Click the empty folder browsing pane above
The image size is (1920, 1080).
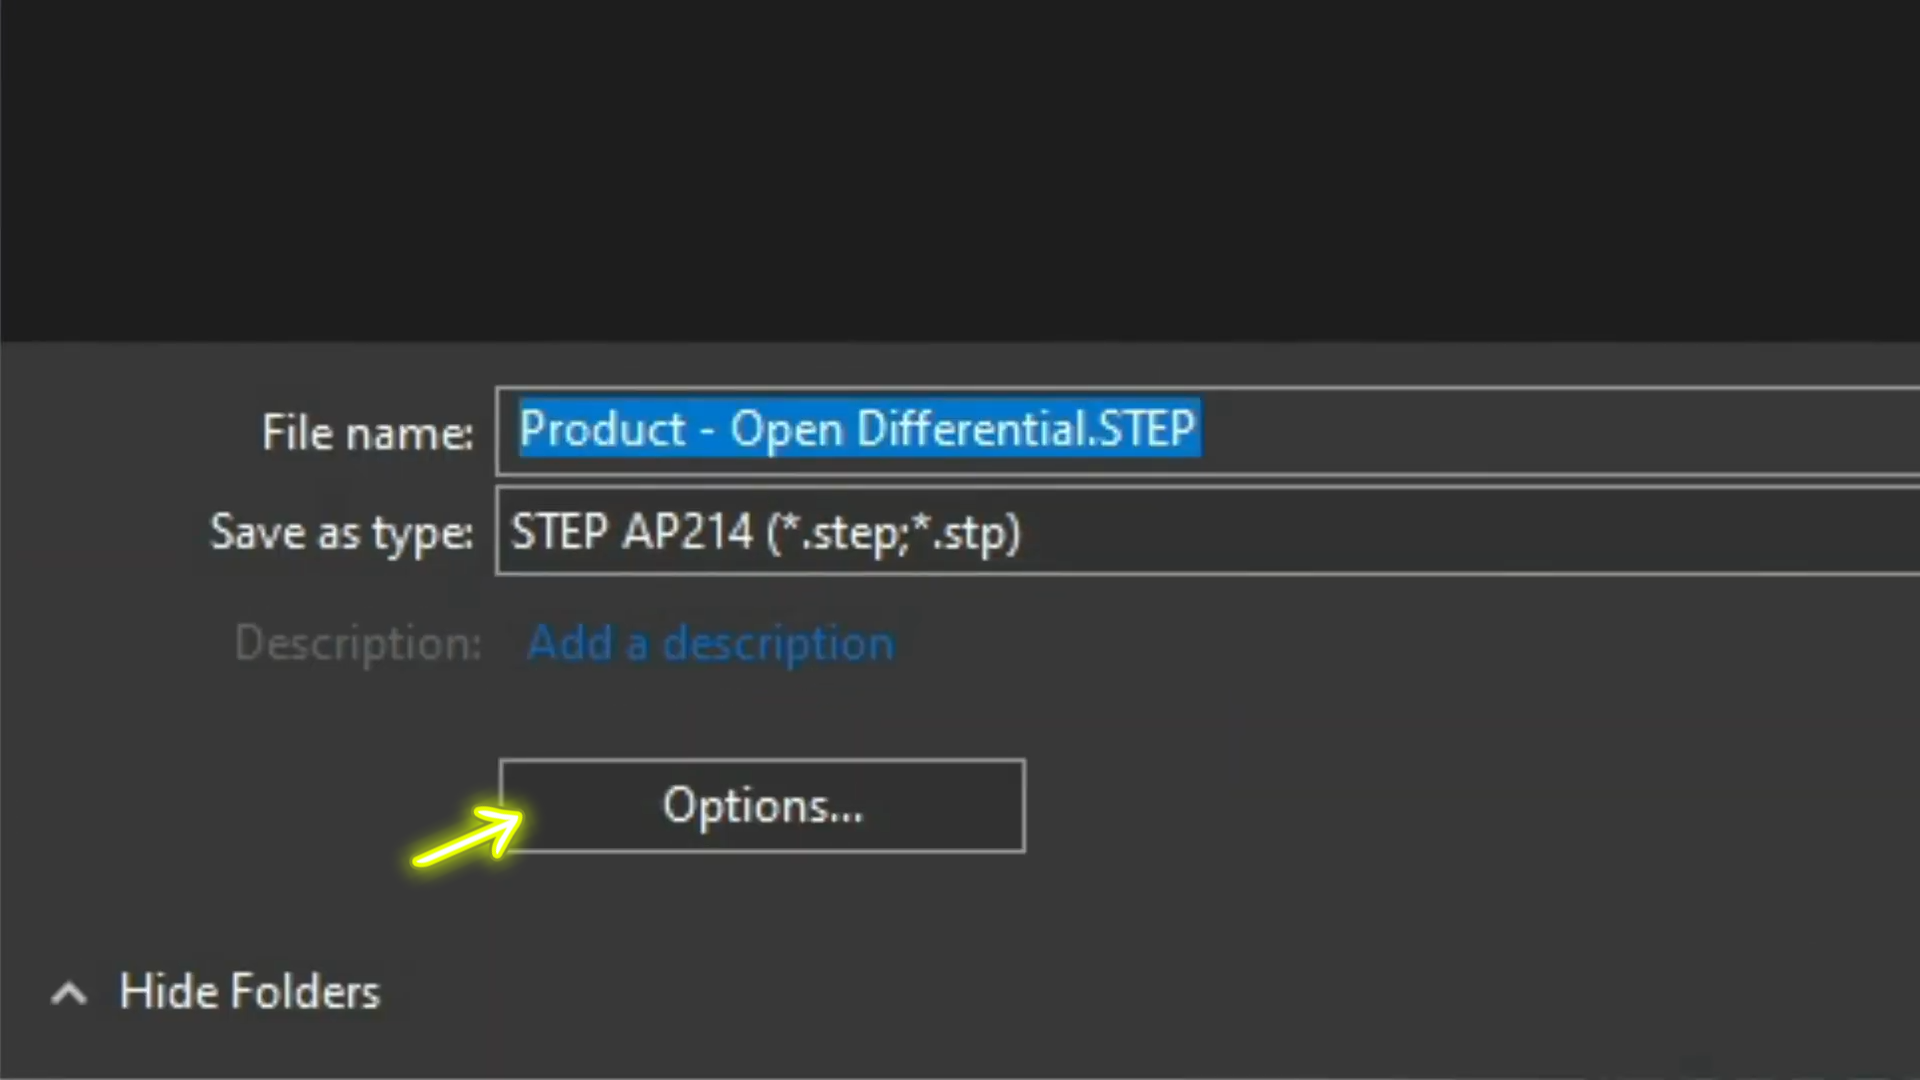point(960,170)
